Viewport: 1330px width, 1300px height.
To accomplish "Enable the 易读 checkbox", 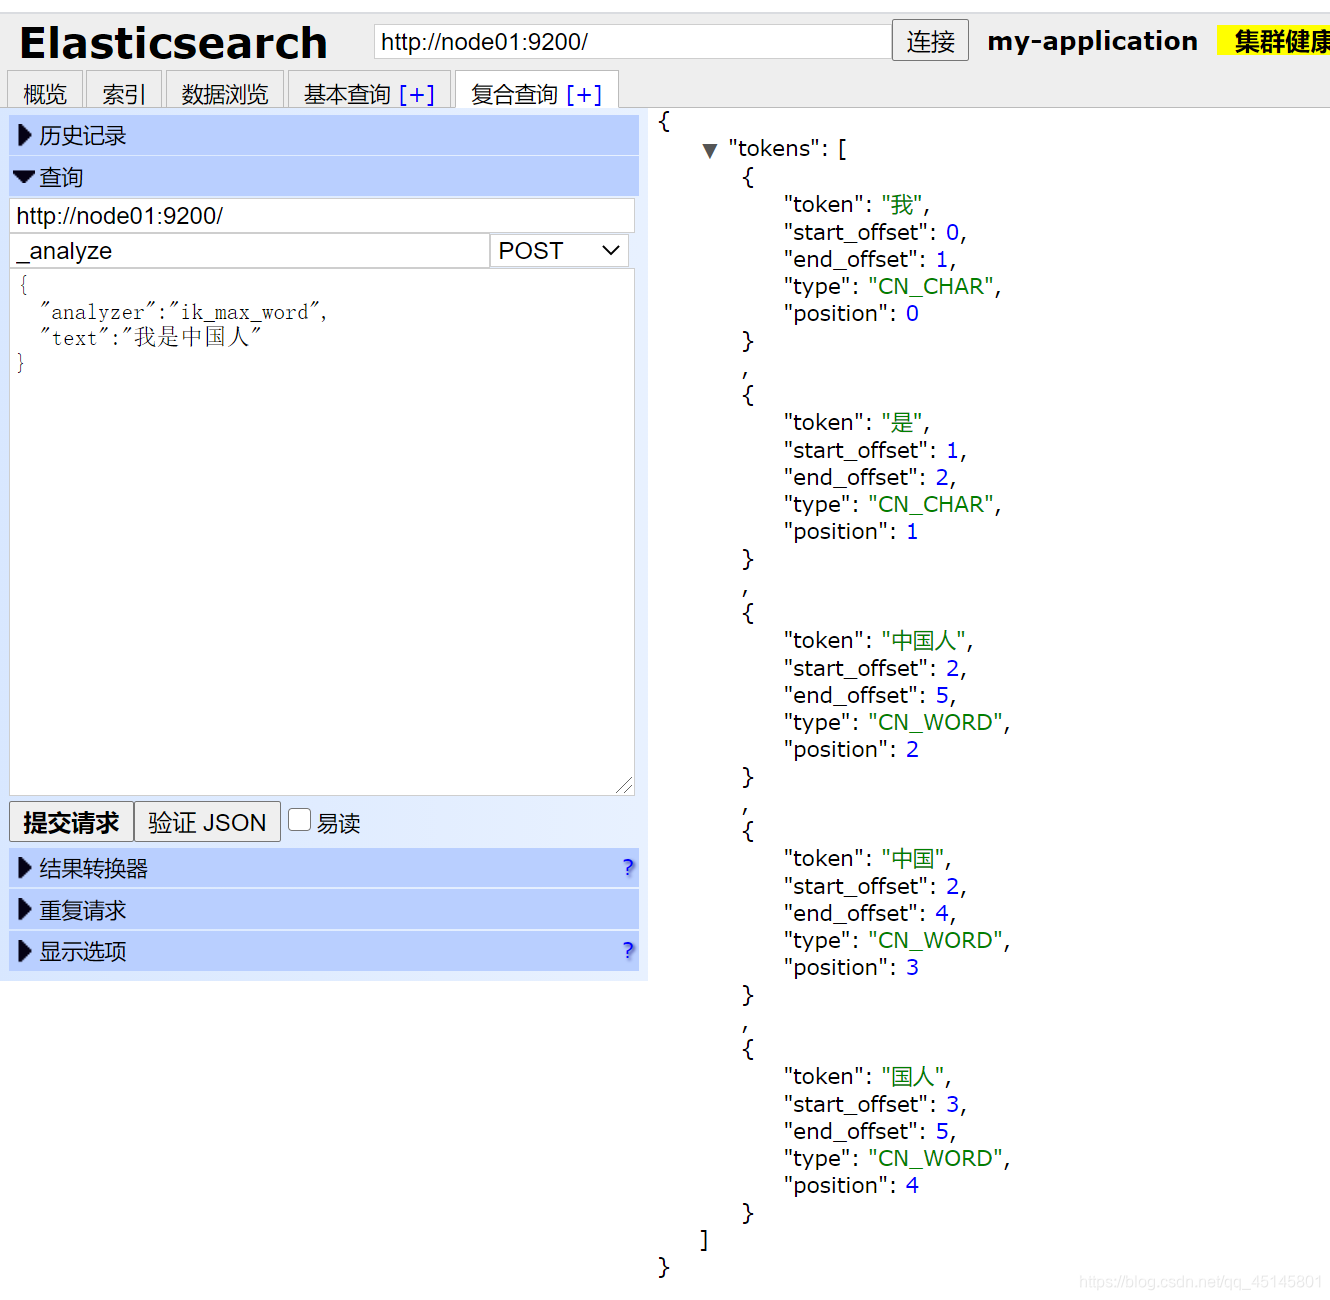I will 299,820.
